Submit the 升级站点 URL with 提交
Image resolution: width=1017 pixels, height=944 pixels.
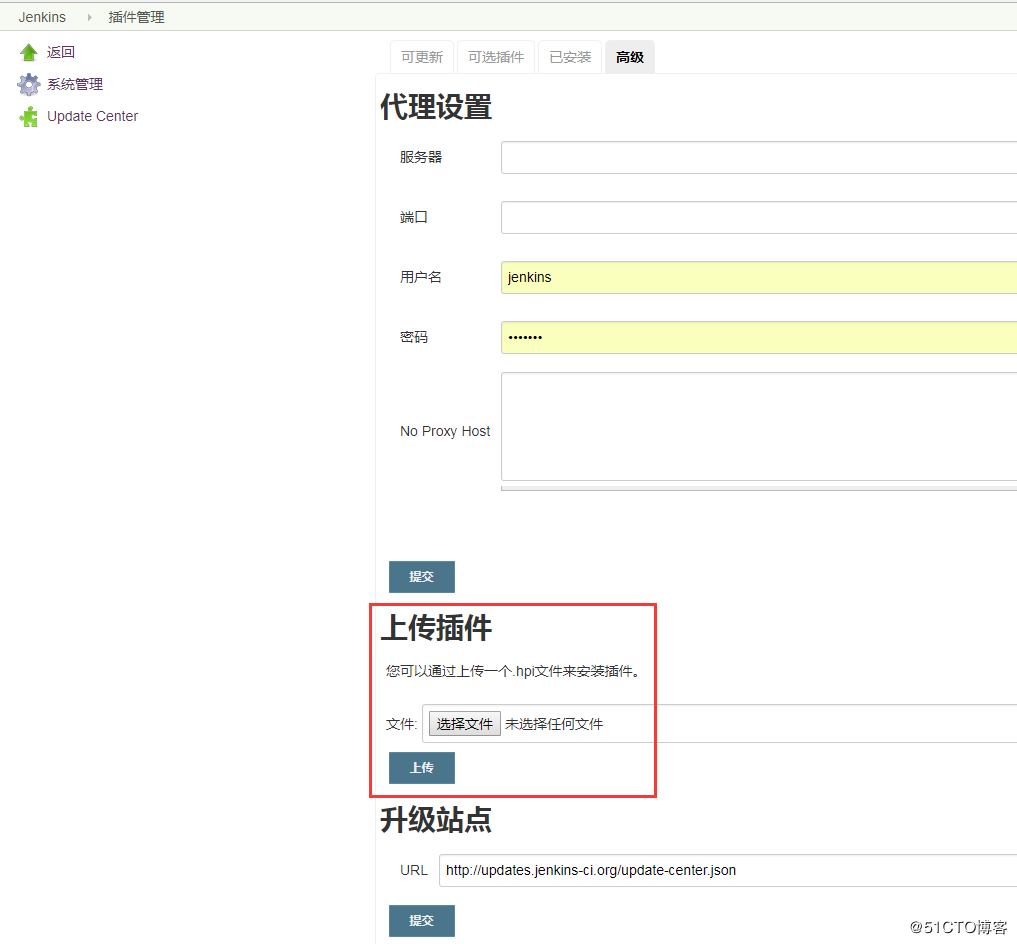coord(422,921)
